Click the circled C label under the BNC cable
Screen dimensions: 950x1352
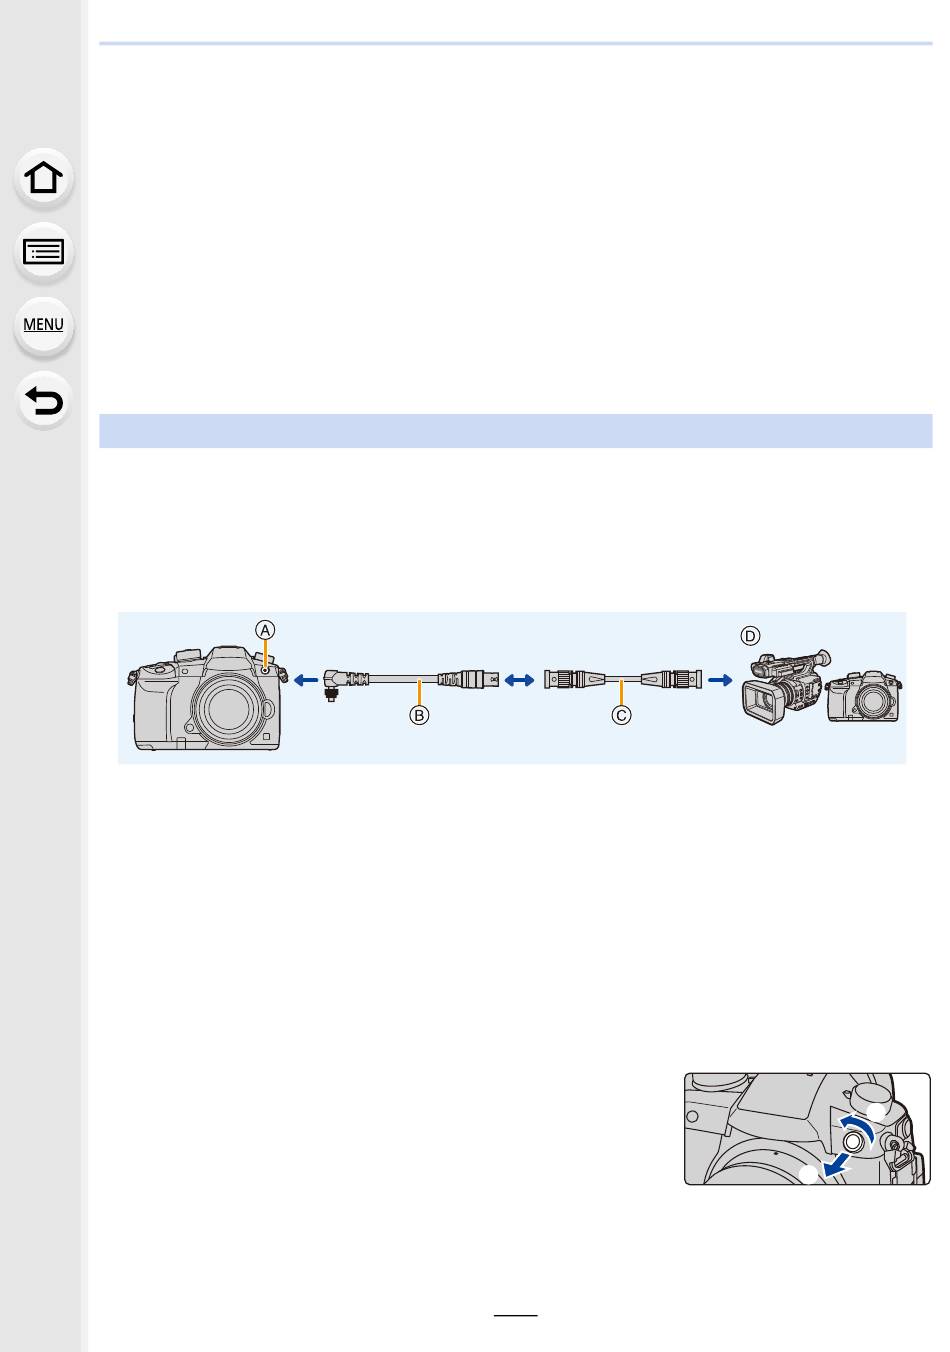point(621,715)
